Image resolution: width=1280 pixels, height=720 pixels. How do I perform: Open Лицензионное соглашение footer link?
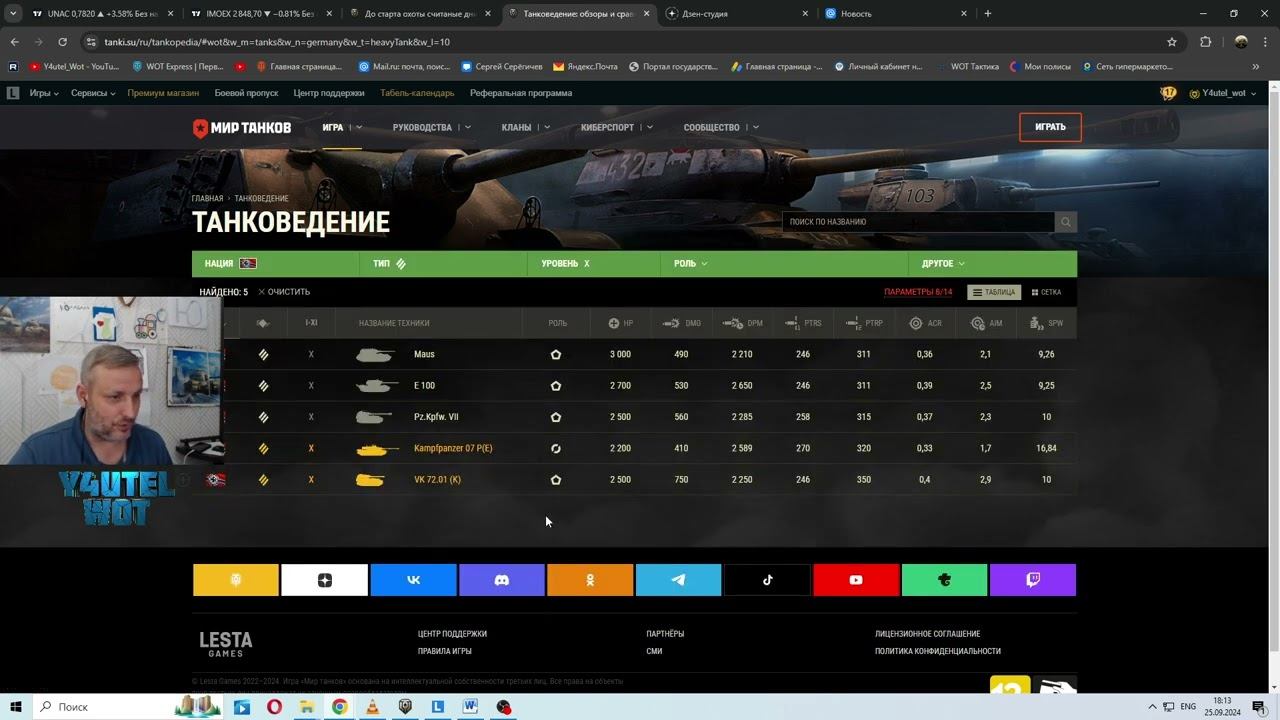coord(927,634)
